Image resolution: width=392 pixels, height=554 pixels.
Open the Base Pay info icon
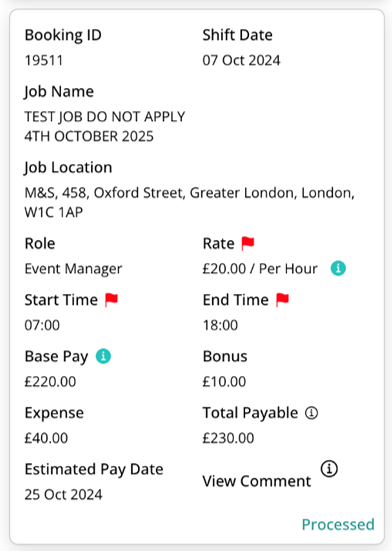coord(103,356)
